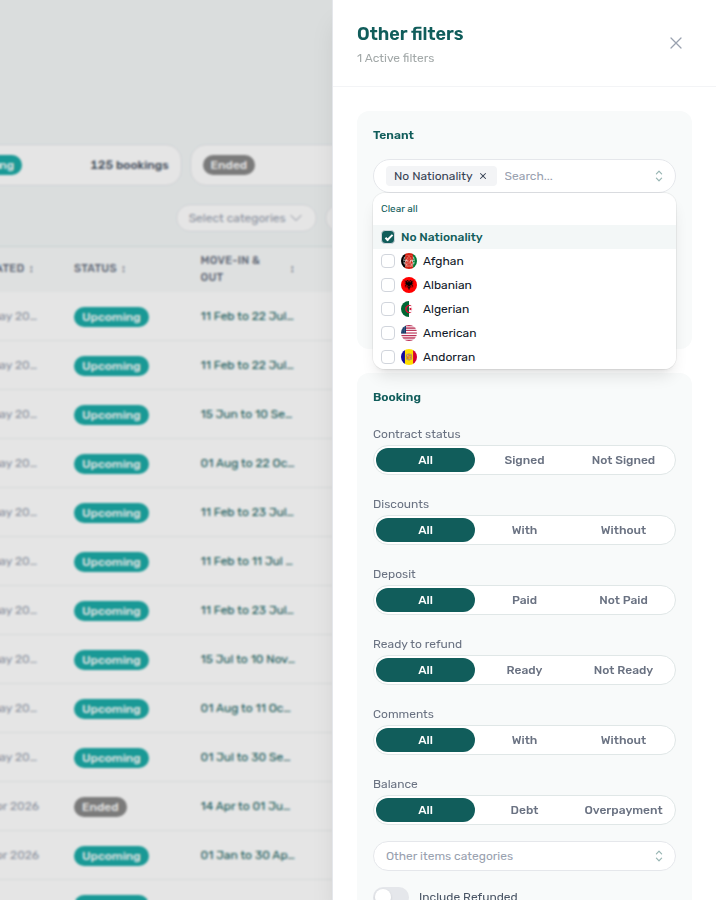Click the 125 bookings counter
Screen dimensions: 716x900
[x=129, y=165]
